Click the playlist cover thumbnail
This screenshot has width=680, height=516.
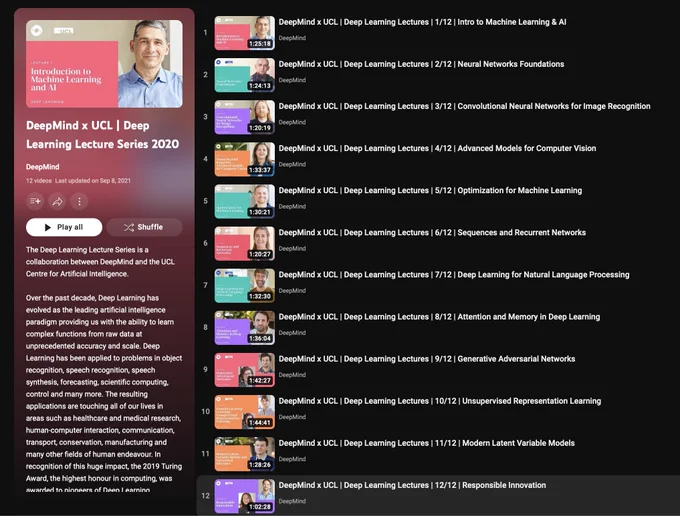click(104, 64)
